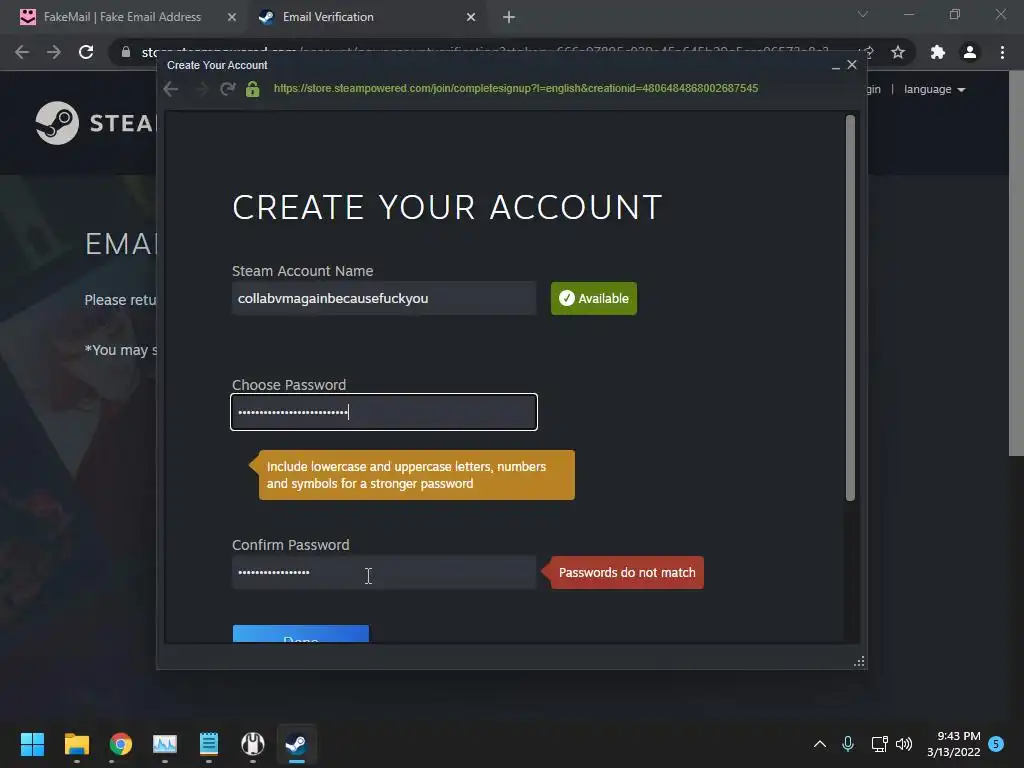1024x768 pixels.
Task: Open the Steam taskbar icon
Action: pyautogui.click(x=296, y=744)
